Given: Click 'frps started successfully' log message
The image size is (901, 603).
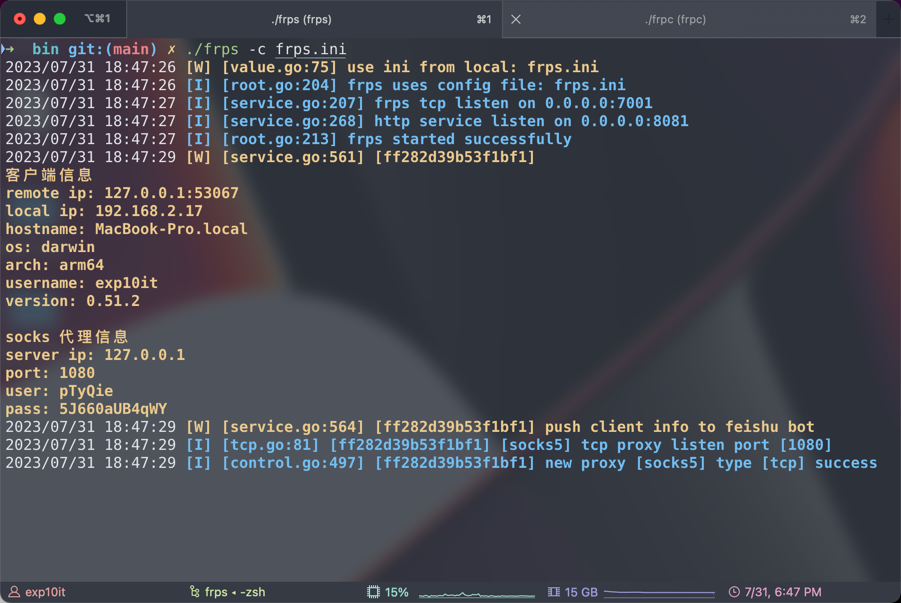Looking at the screenshot, I should [459, 139].
